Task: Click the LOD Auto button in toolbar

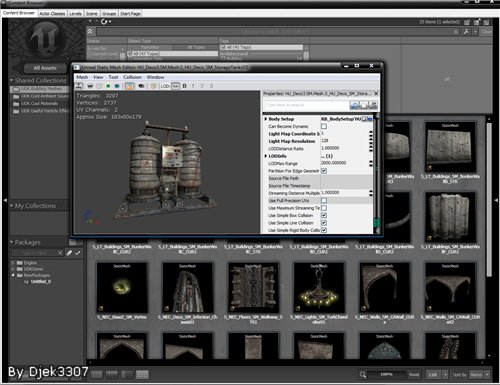Action: click(176, 86)
